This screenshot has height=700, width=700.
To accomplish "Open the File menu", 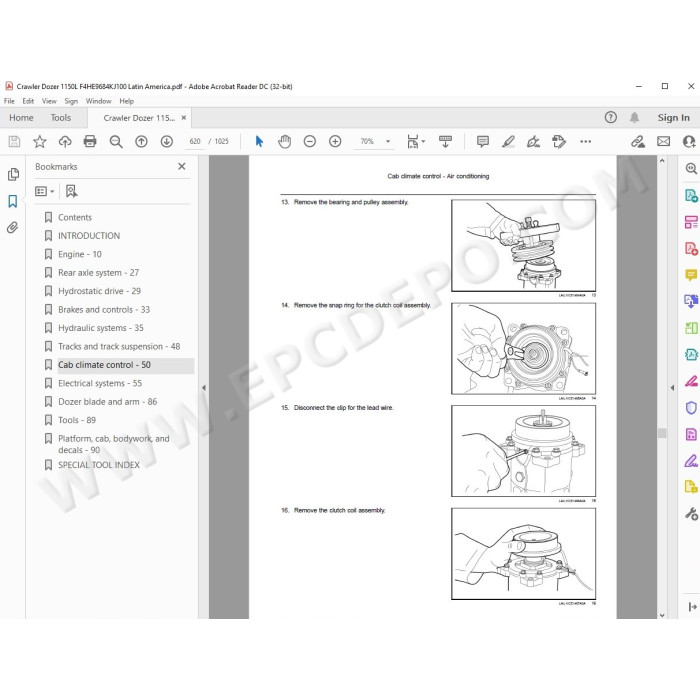I will click(9, 101).
